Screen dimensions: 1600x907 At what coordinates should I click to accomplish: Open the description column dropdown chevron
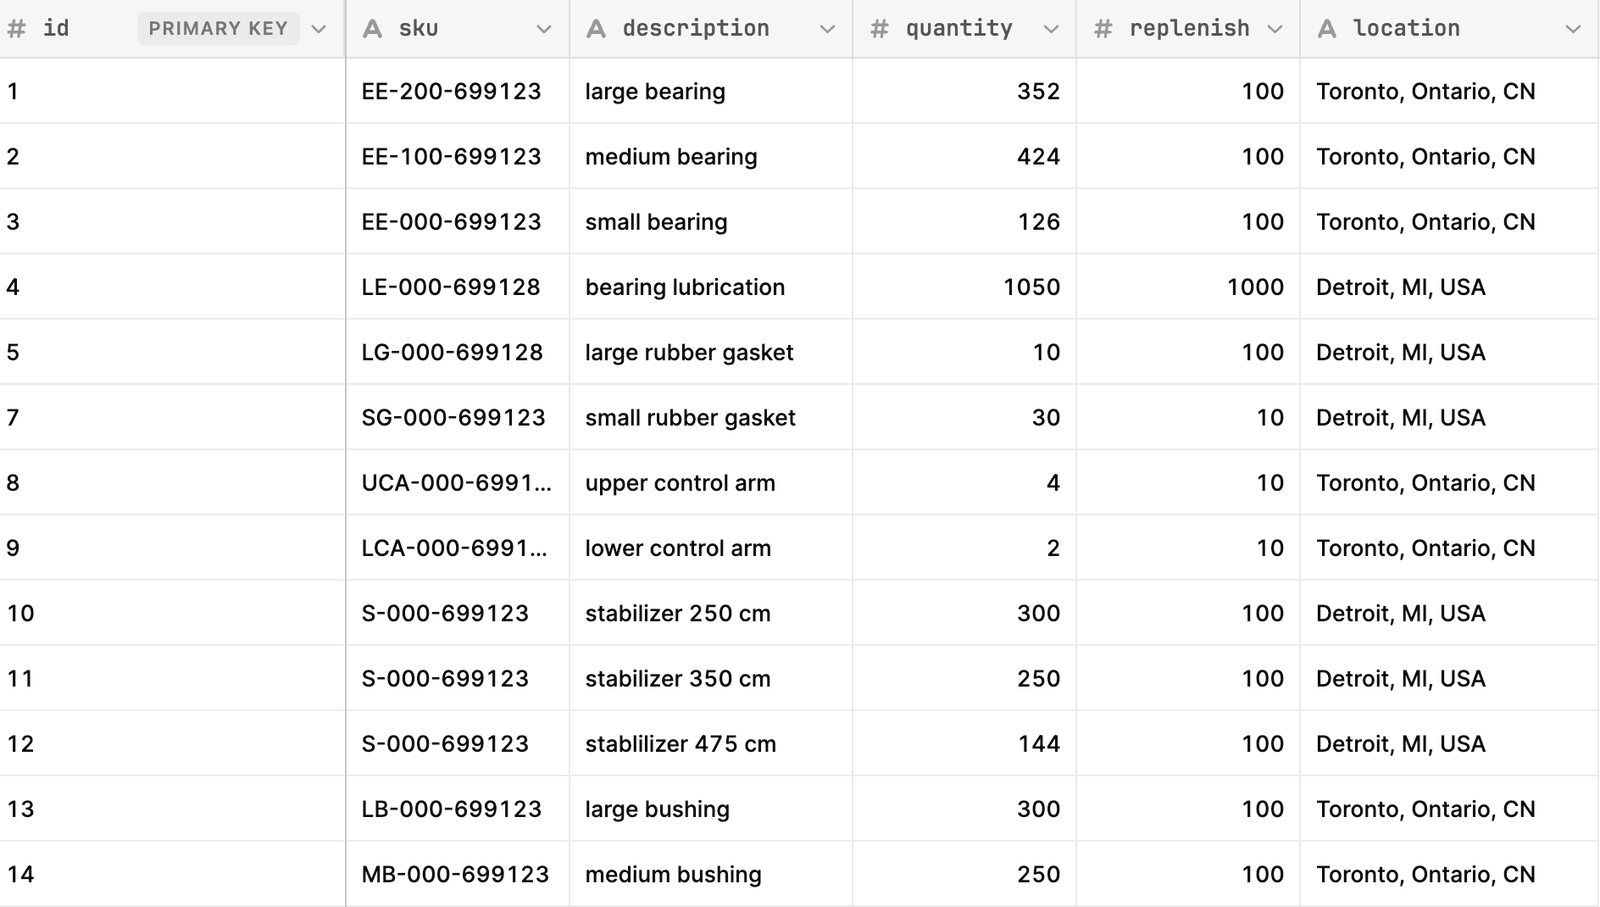[x=827, y=29]
